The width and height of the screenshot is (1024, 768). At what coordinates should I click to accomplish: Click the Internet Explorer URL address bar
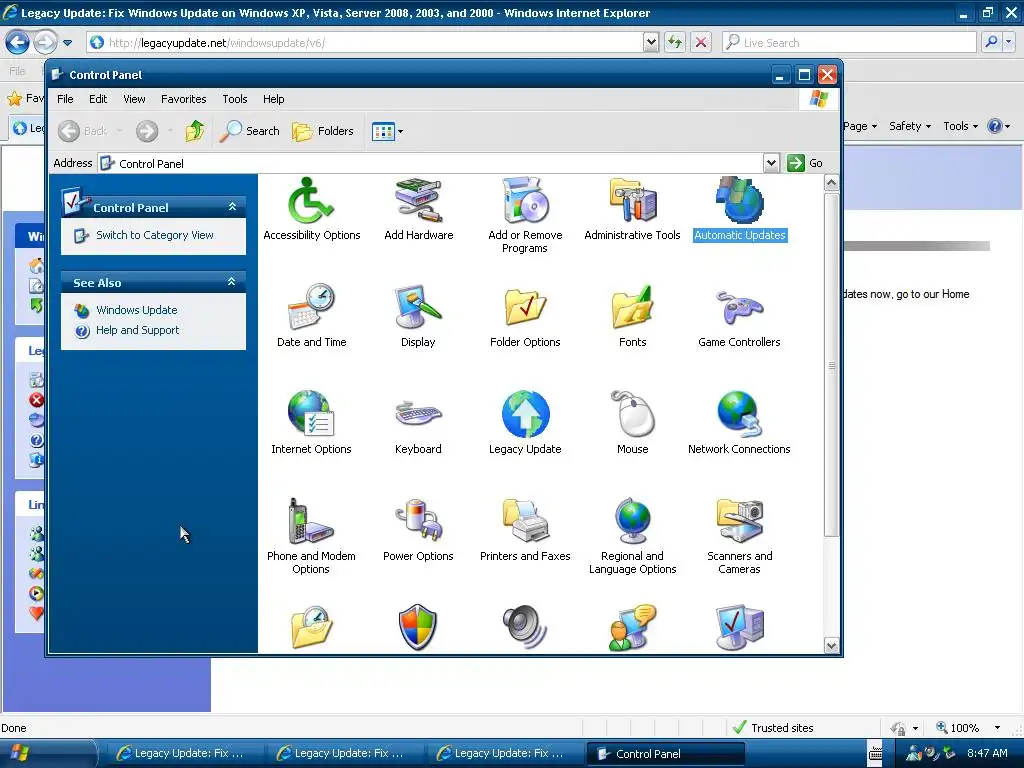[x=366, y=43]
